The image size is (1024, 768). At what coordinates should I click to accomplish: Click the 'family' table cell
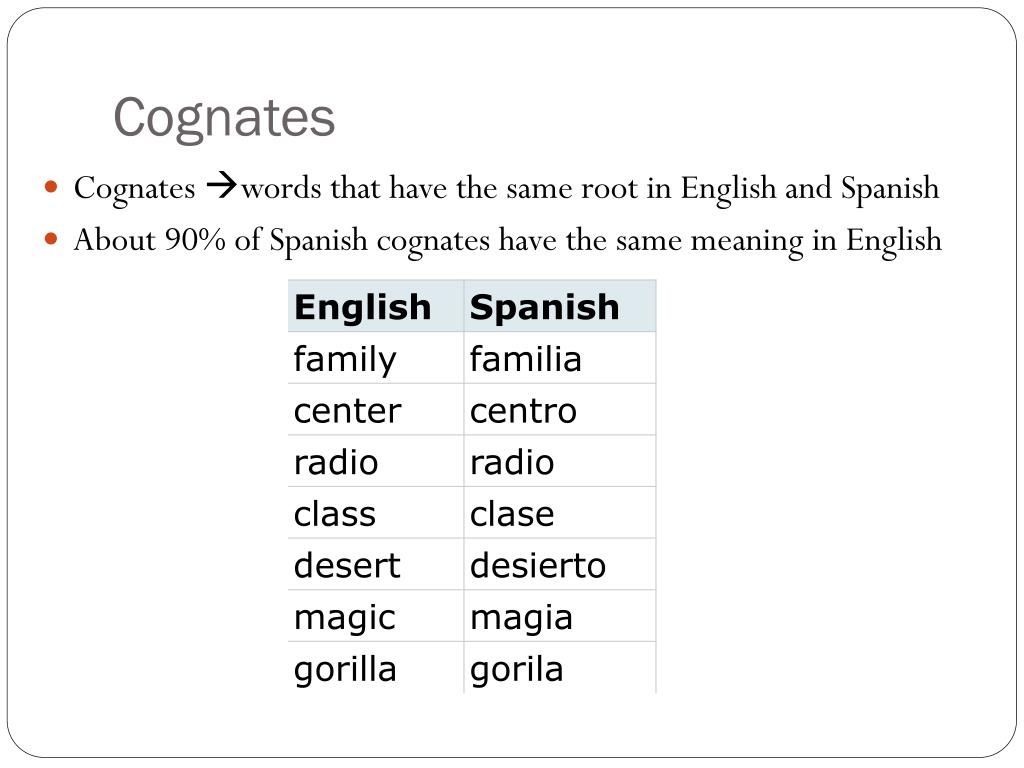376,358
